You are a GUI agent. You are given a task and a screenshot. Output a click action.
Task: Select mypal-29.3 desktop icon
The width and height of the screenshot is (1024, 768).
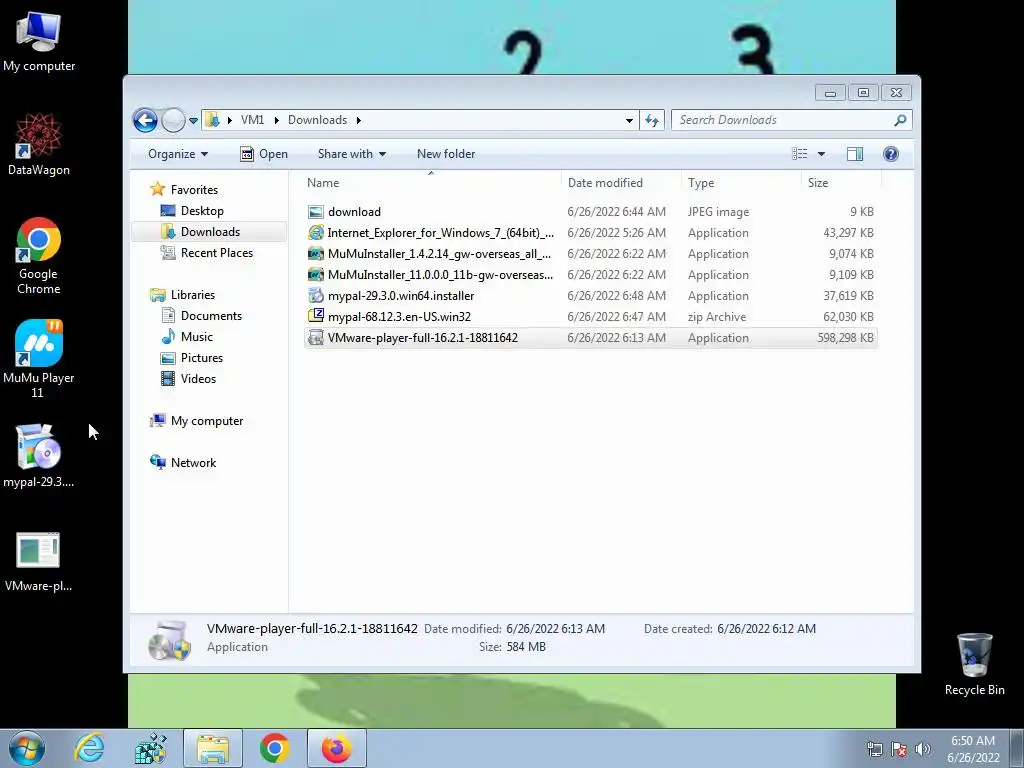click(x=39, y=456)
